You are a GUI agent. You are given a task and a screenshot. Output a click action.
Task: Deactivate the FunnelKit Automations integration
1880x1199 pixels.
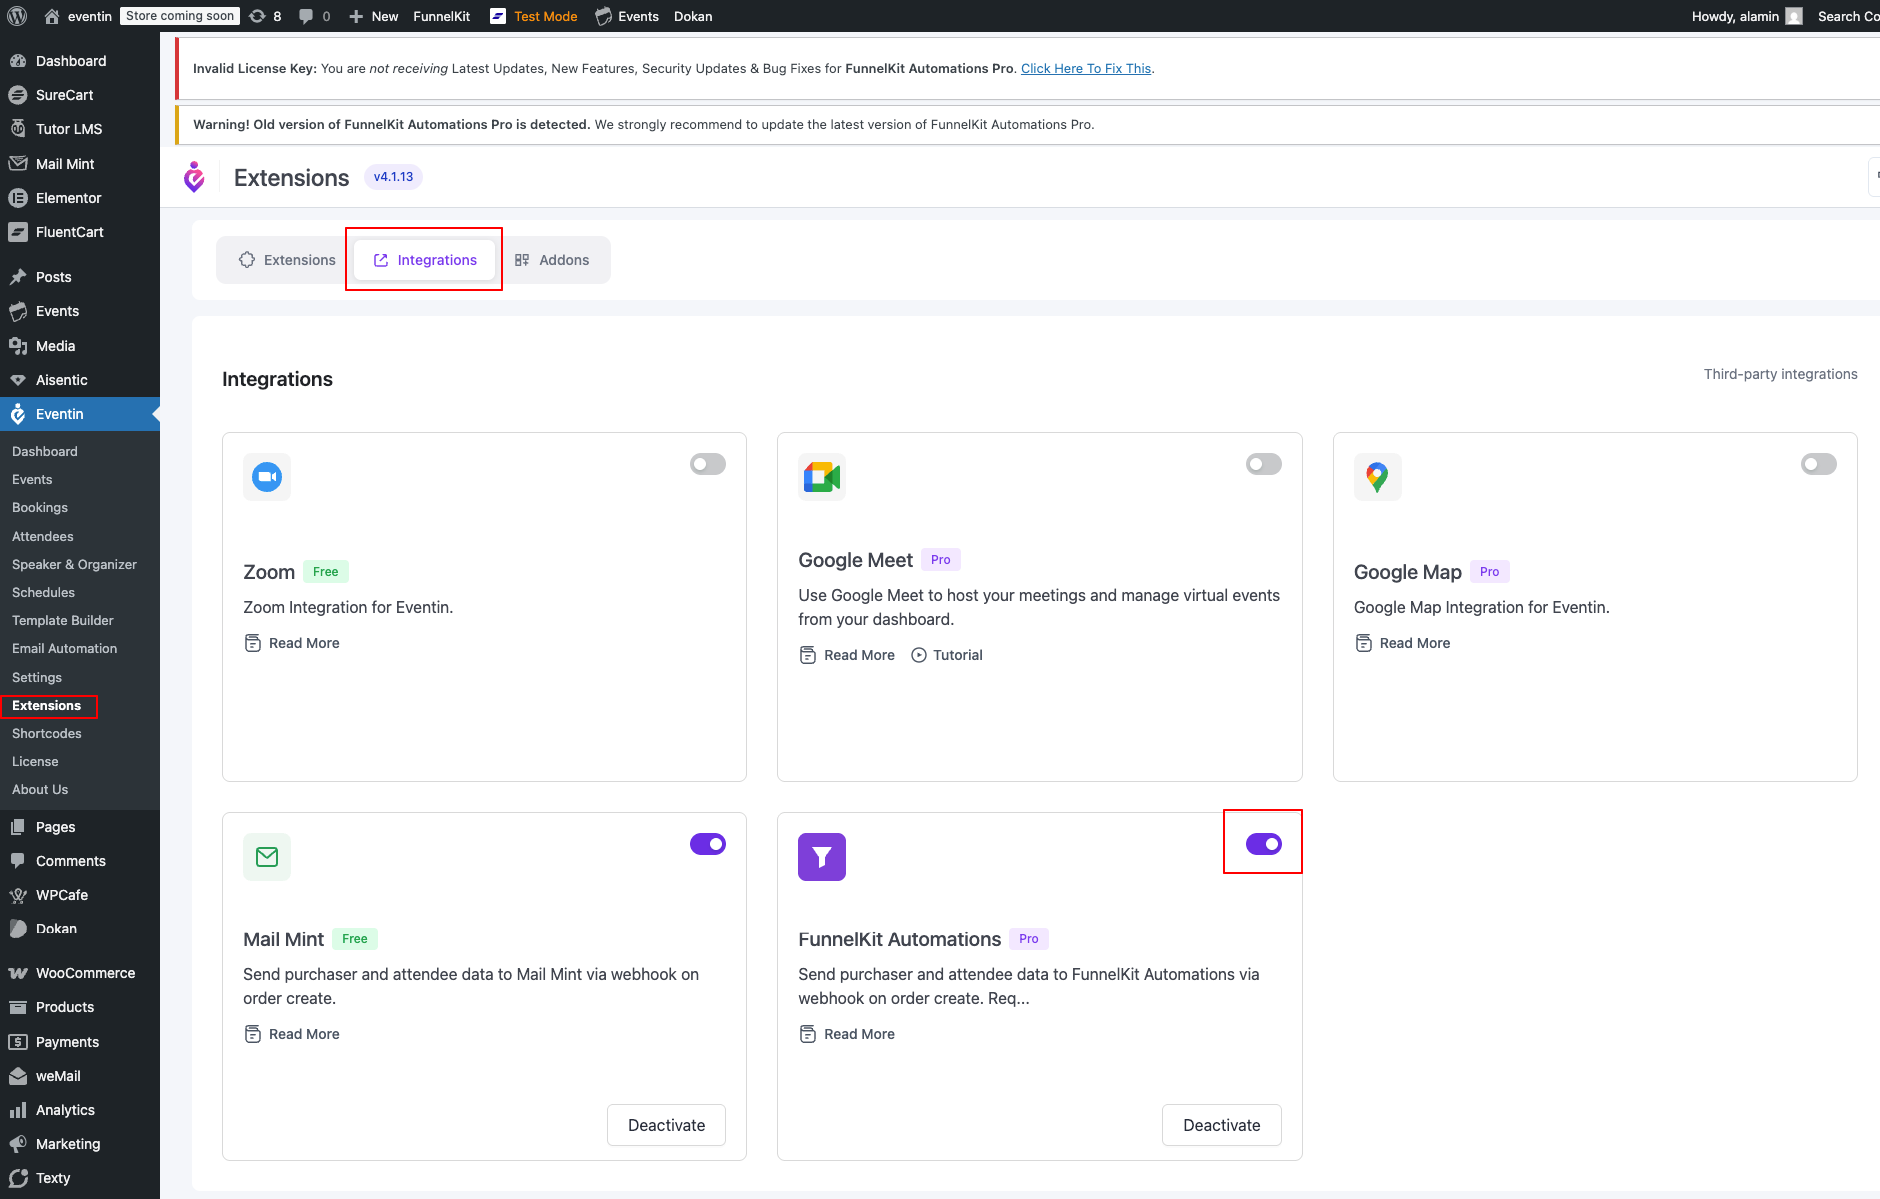click(1222, 1125)
